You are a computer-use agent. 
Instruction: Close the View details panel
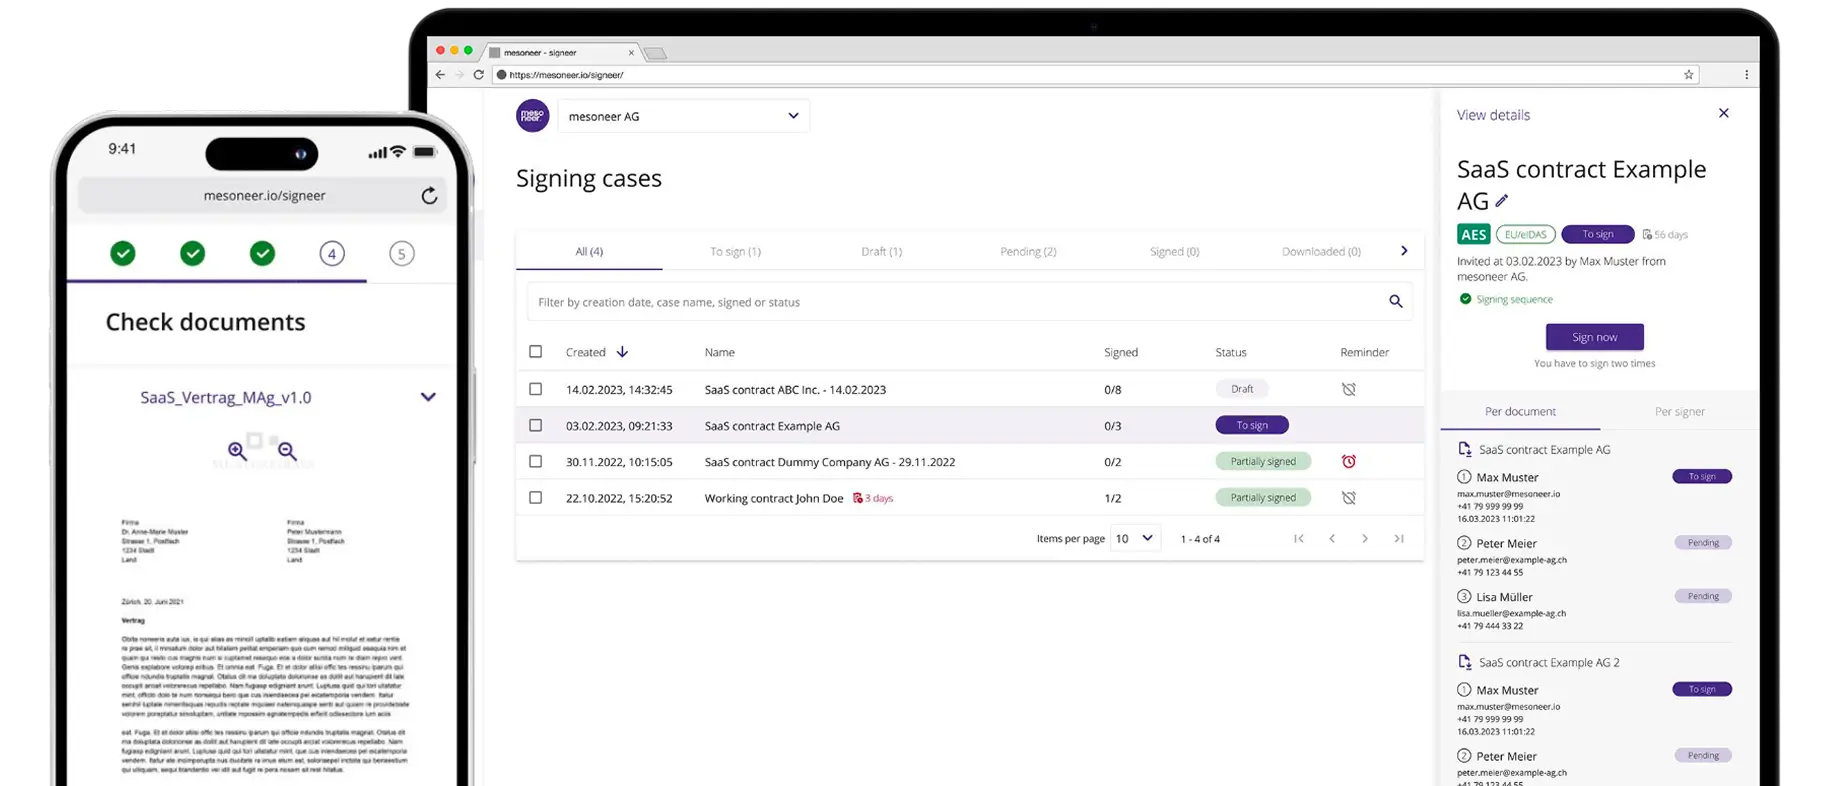point(1724,113)
